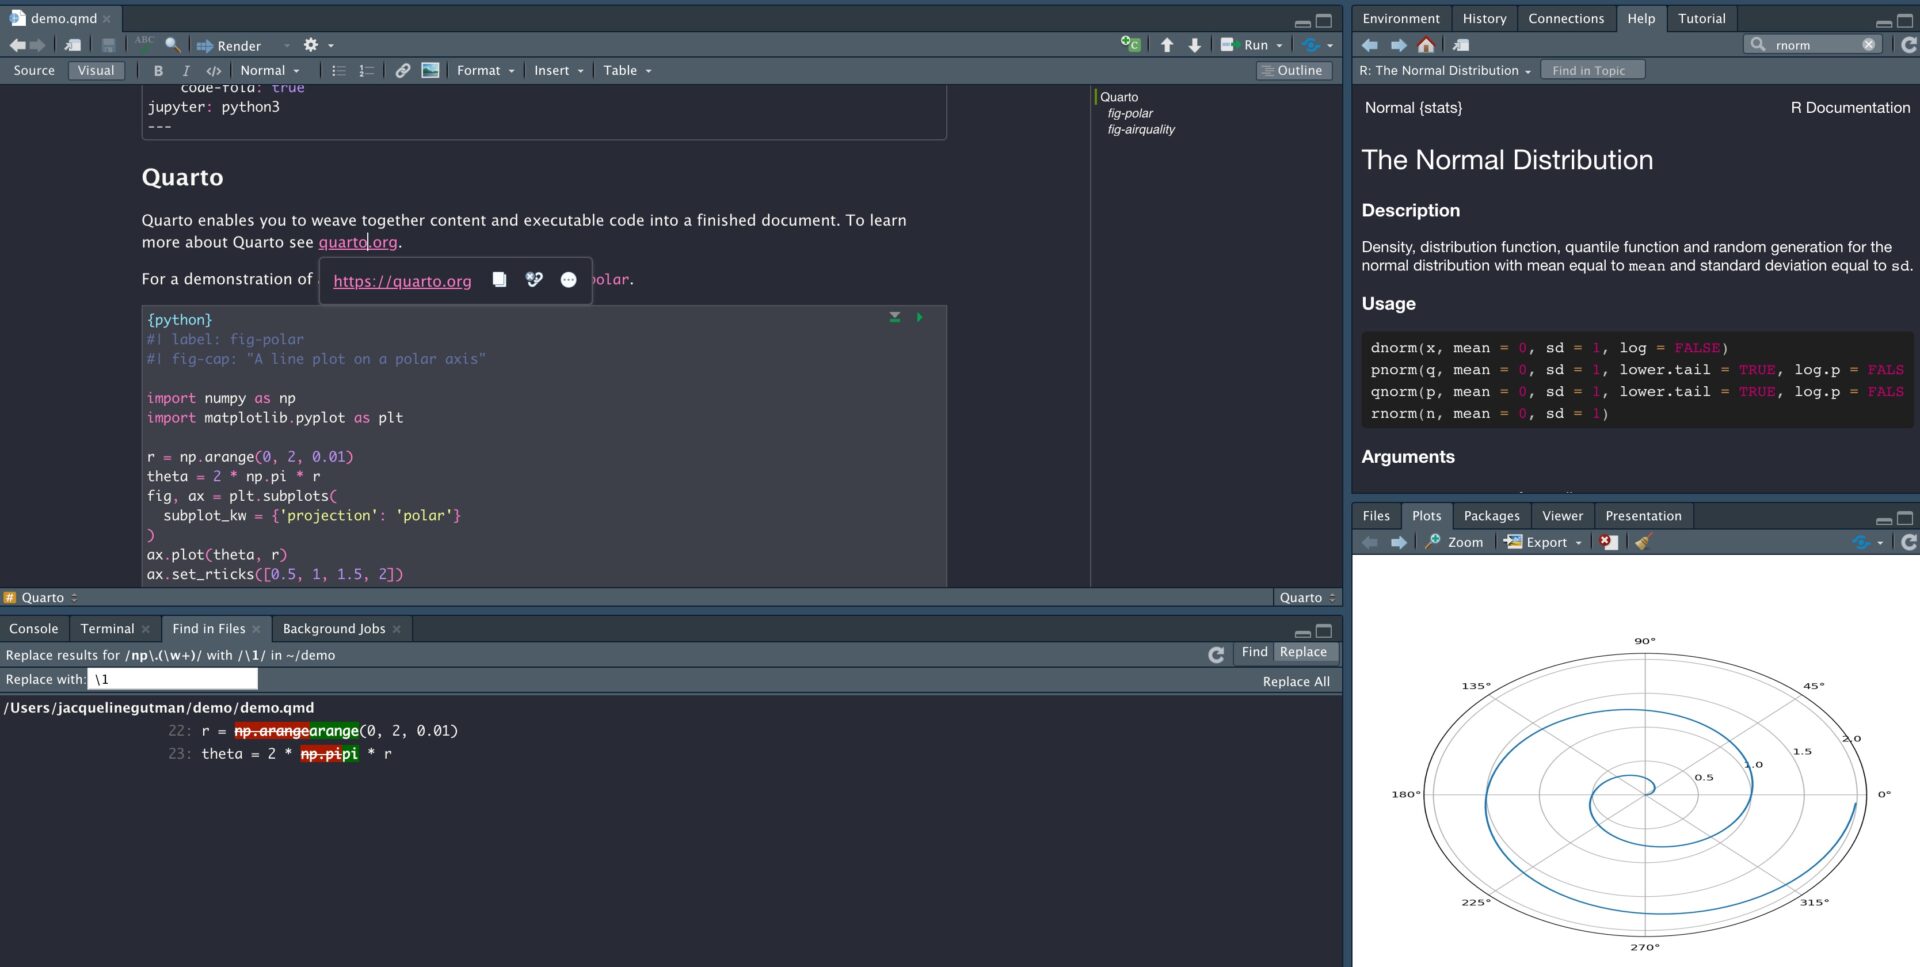Image resolution: width=1920 pixels, height=967 pixels.
Task: Switch to the Terminal tab
Action: (x=107, y=629)
